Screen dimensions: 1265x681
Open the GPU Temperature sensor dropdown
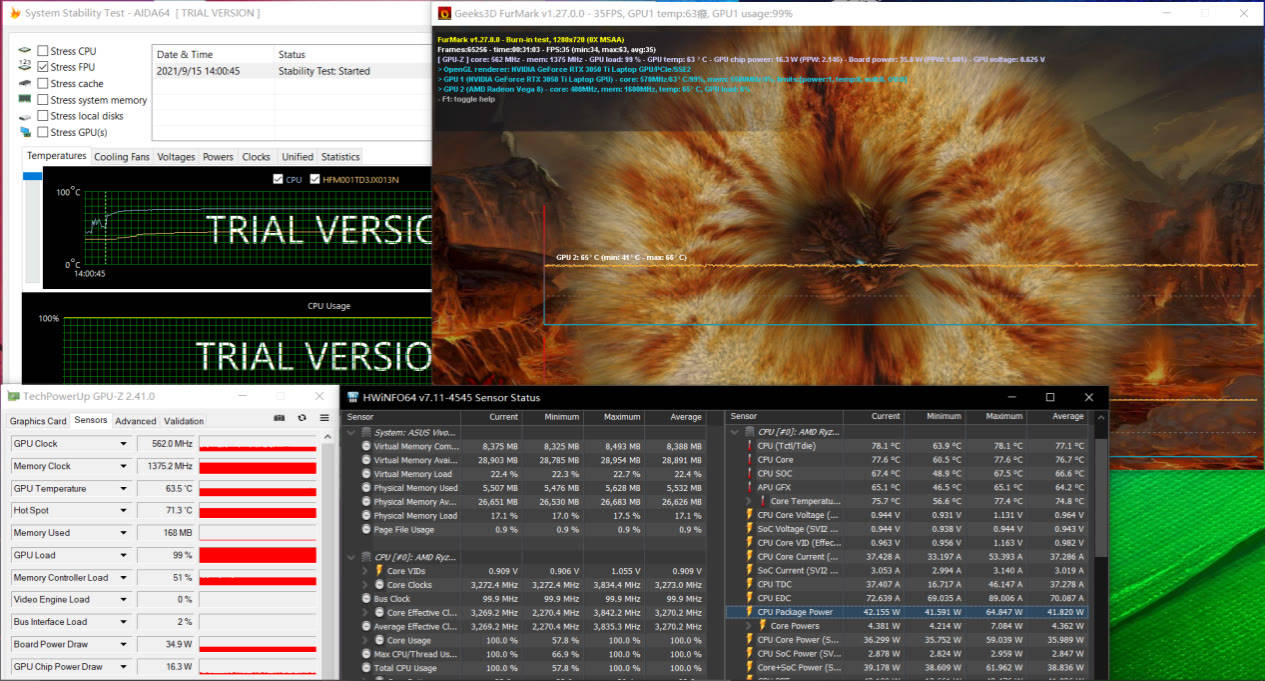124,489
